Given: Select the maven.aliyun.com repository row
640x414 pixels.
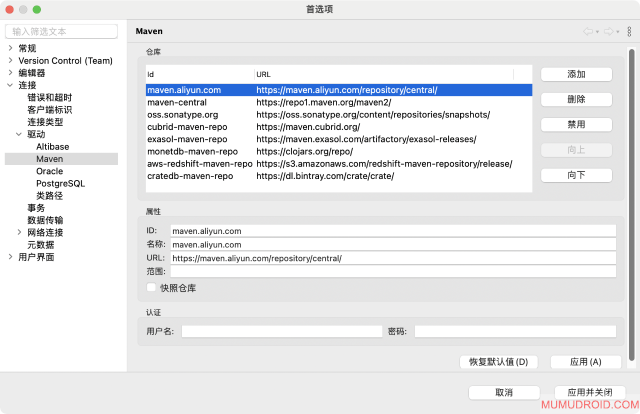Looking at the screenshot, I should pyautogui.click(x=339, y=90).
